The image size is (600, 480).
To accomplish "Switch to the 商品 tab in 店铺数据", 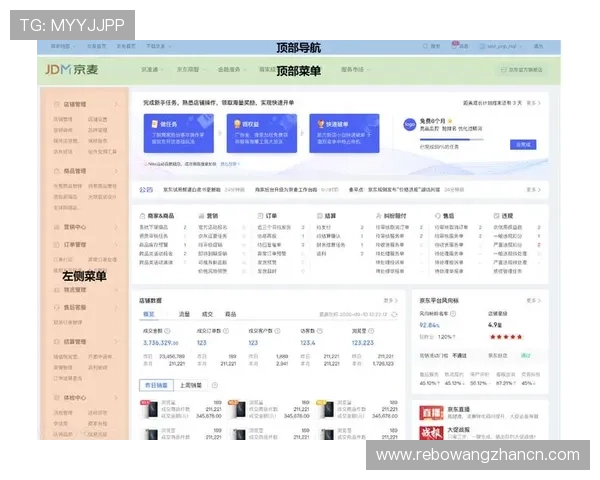I will coord(230,314).
